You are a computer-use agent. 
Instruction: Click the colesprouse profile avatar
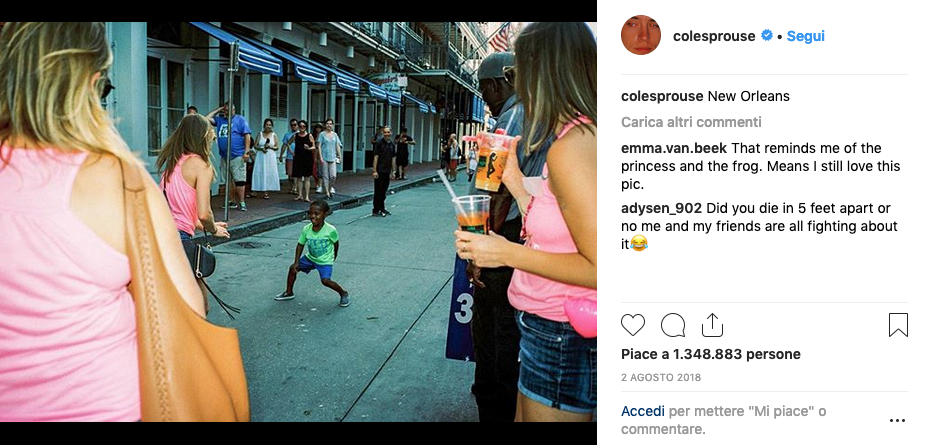pos(641,36)
